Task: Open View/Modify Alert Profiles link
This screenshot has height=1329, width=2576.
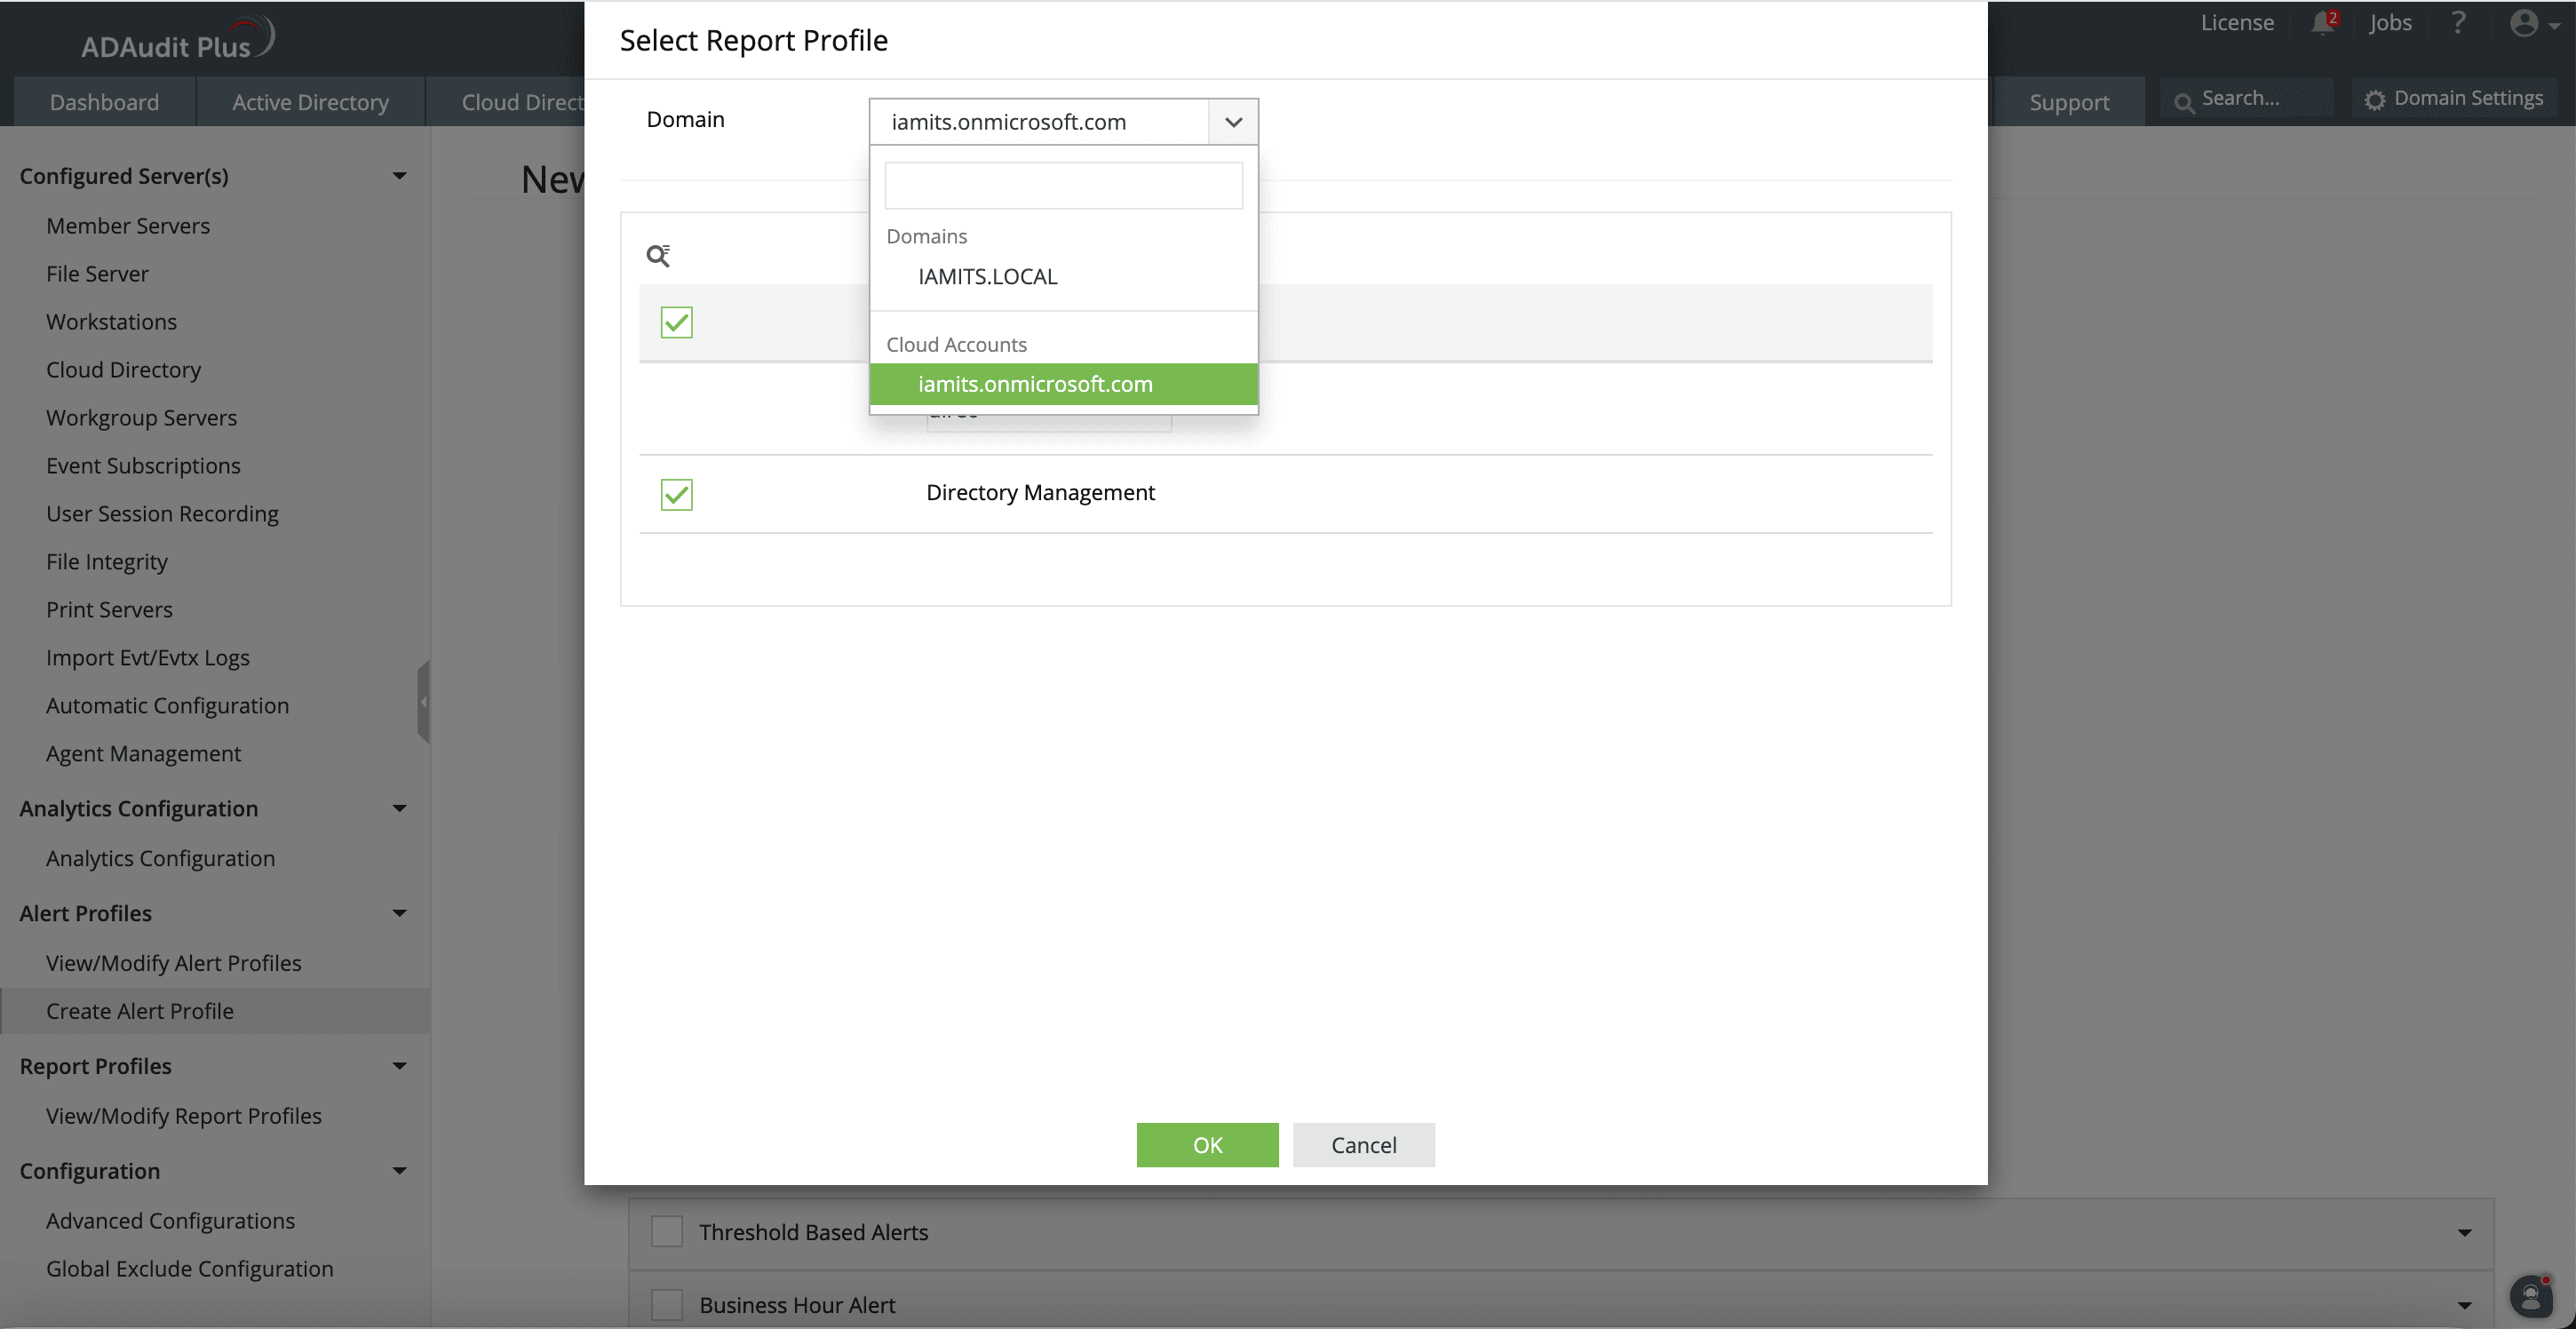Action: click(173, 963)
